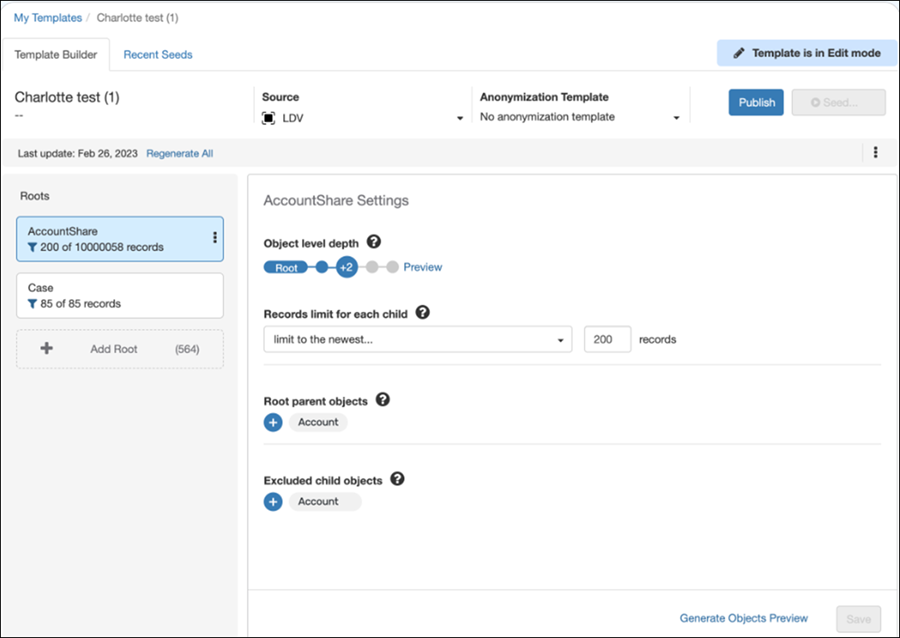Click the 'Template is in Edit mode' banner

[806, 53]
